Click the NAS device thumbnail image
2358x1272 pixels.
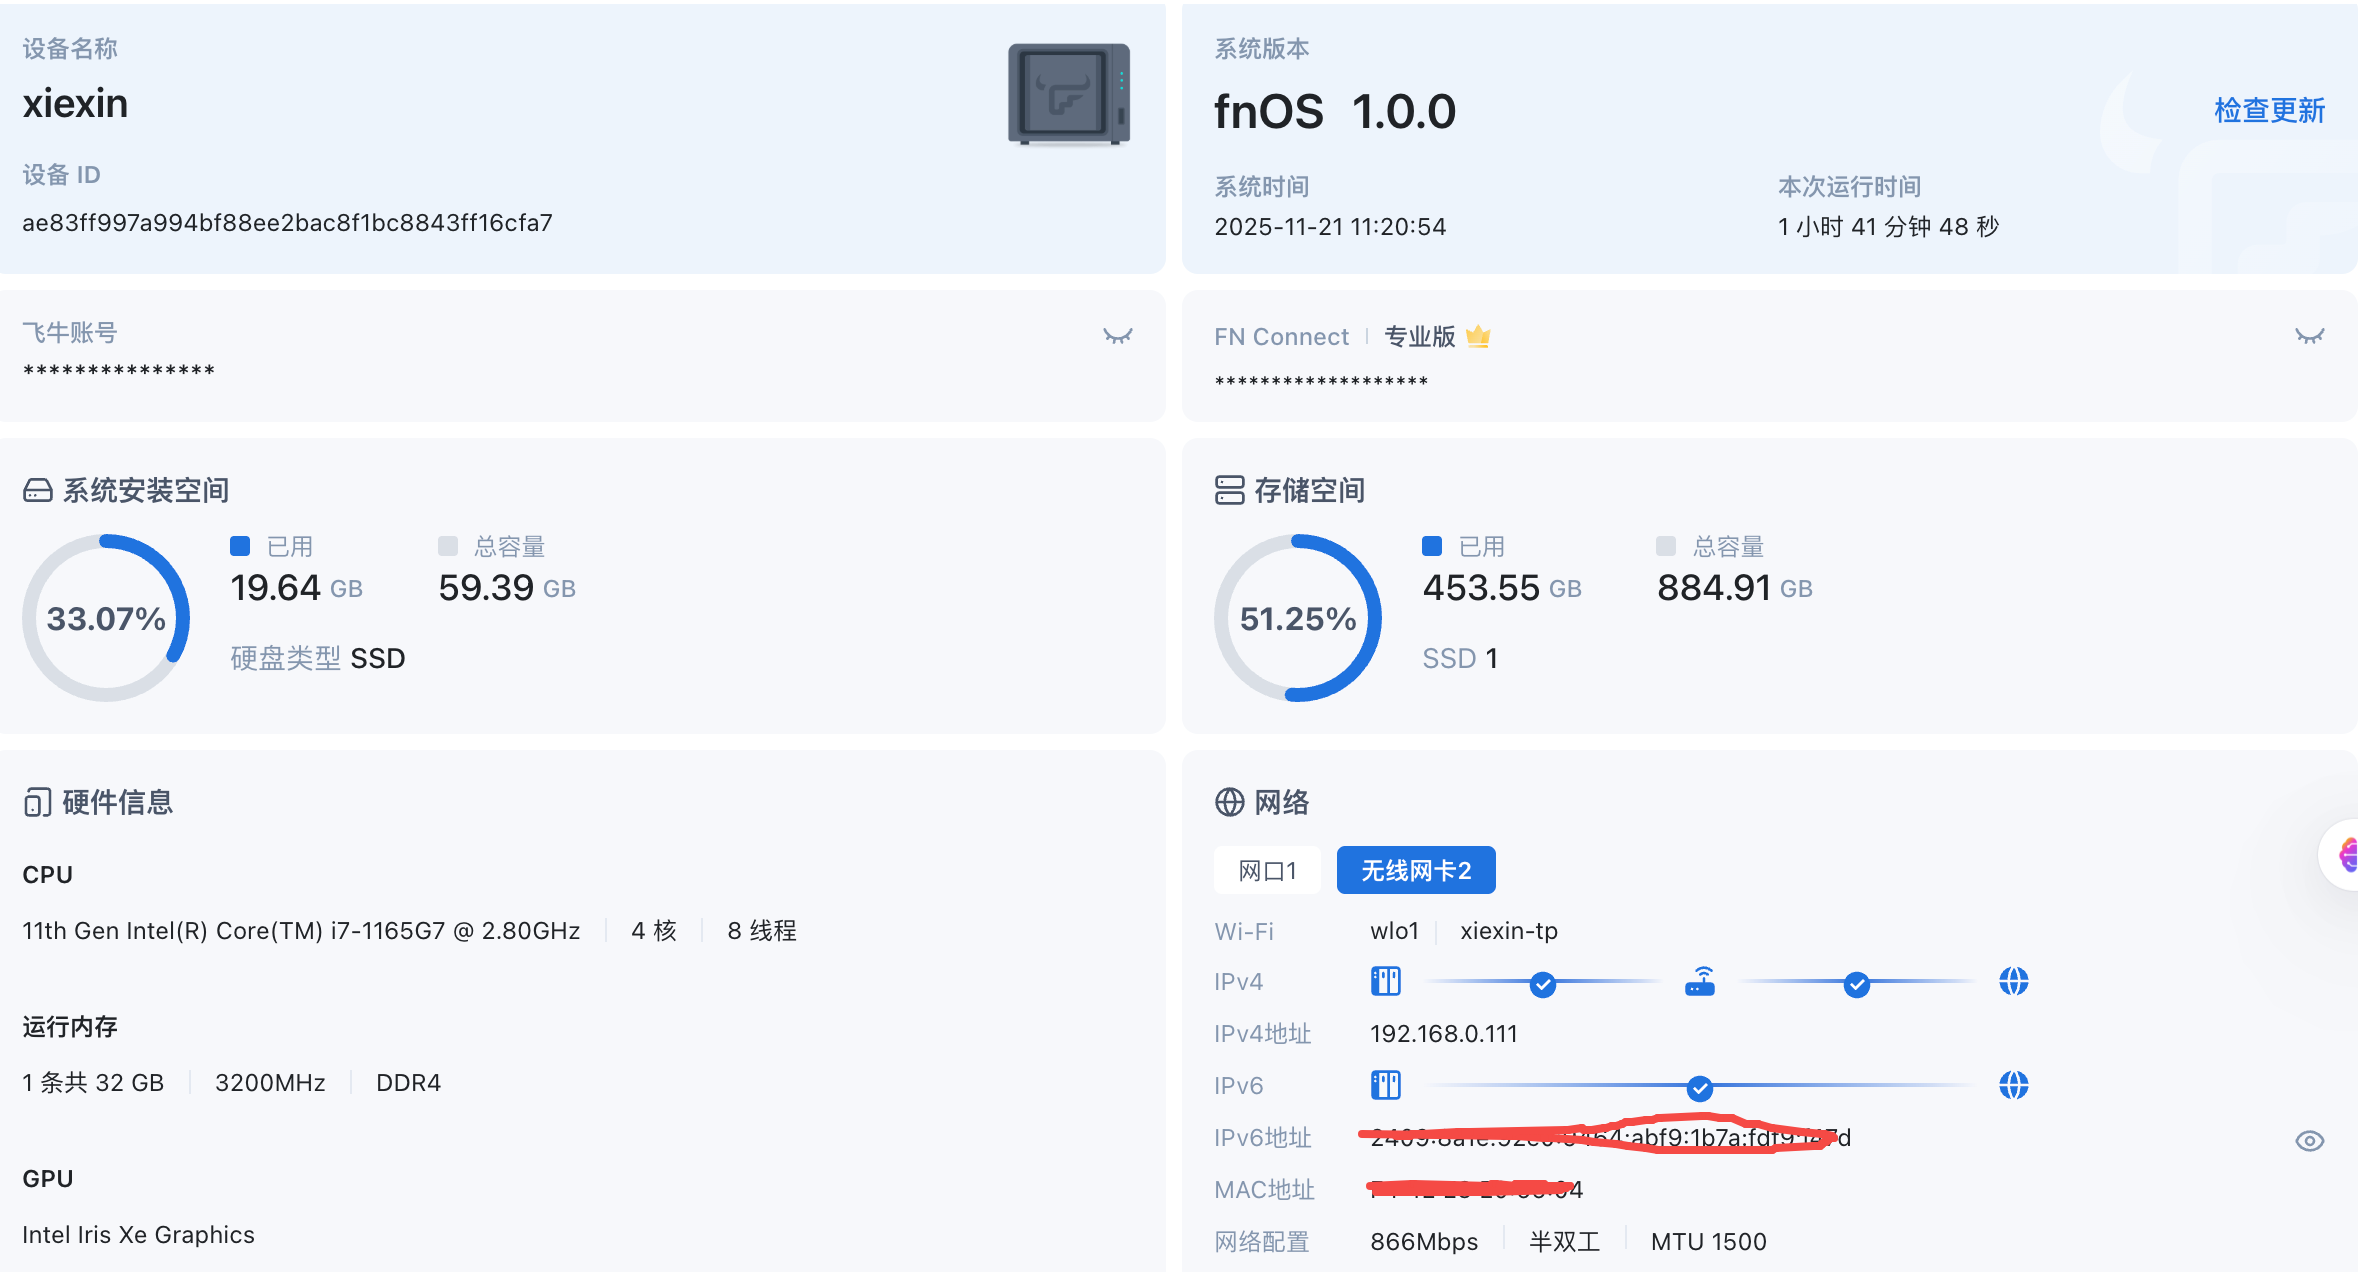[1068, 94]
